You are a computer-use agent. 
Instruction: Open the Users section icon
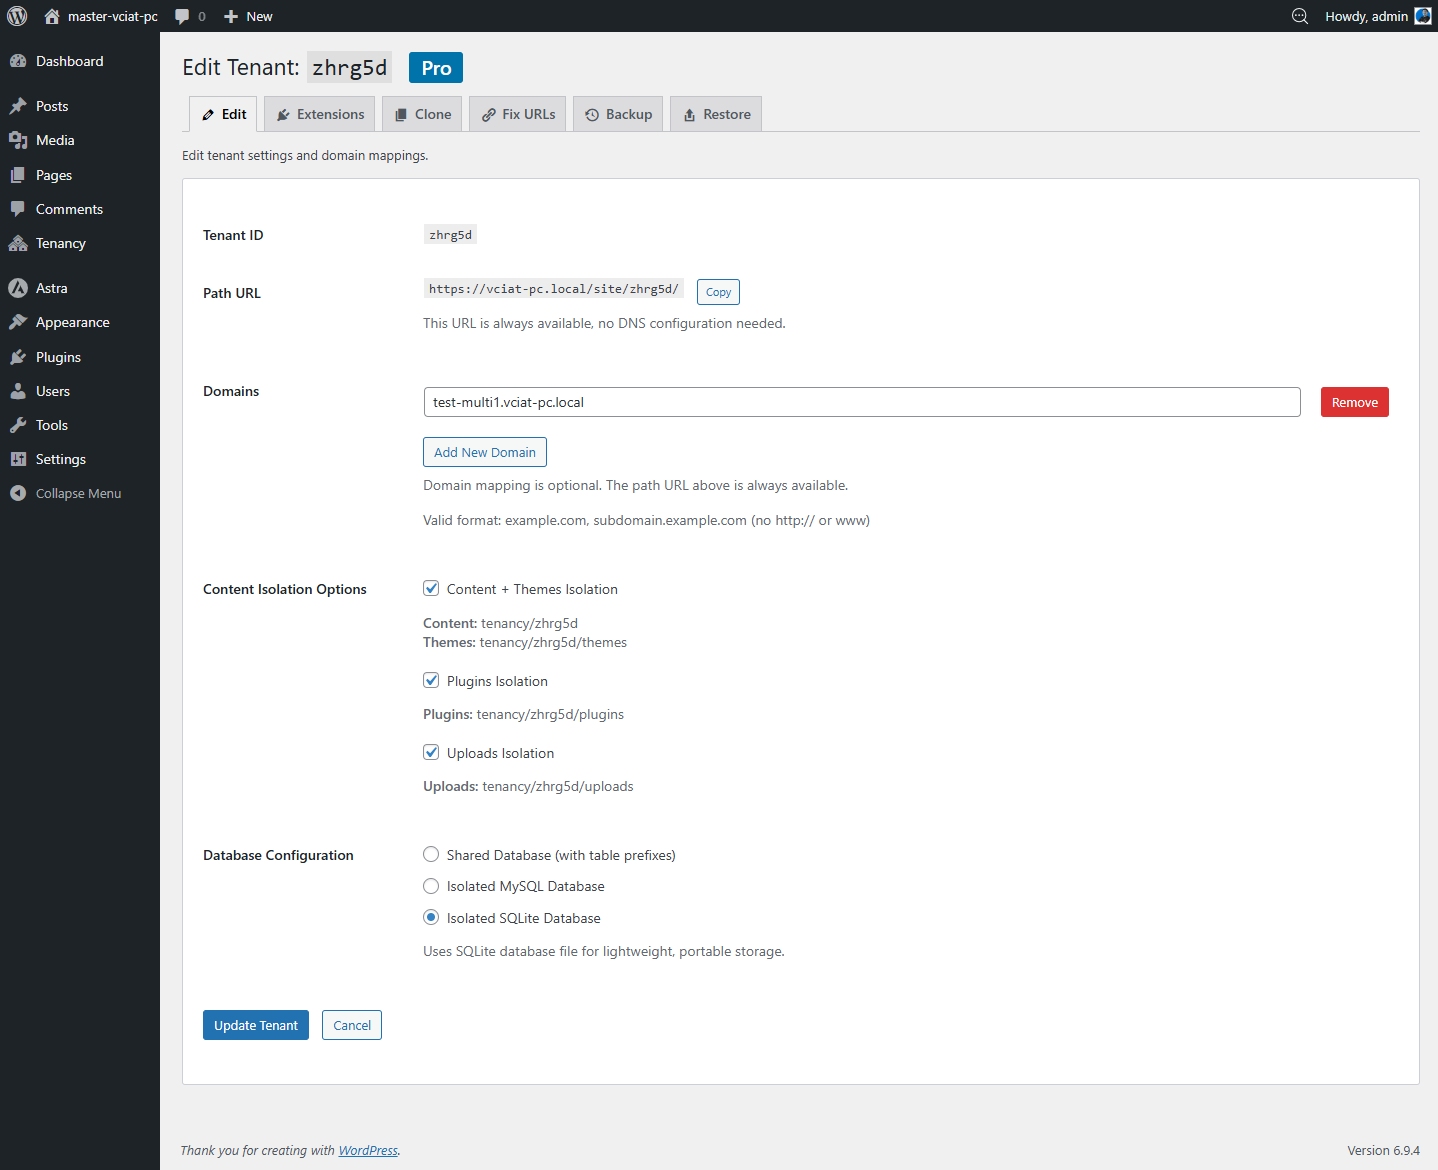point(19,391)
